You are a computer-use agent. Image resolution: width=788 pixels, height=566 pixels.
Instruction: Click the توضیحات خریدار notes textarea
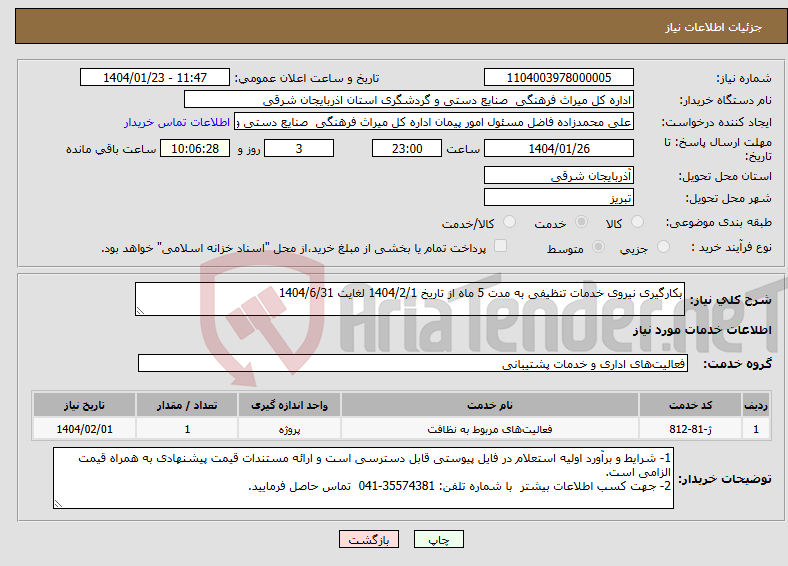pos(363,478)
